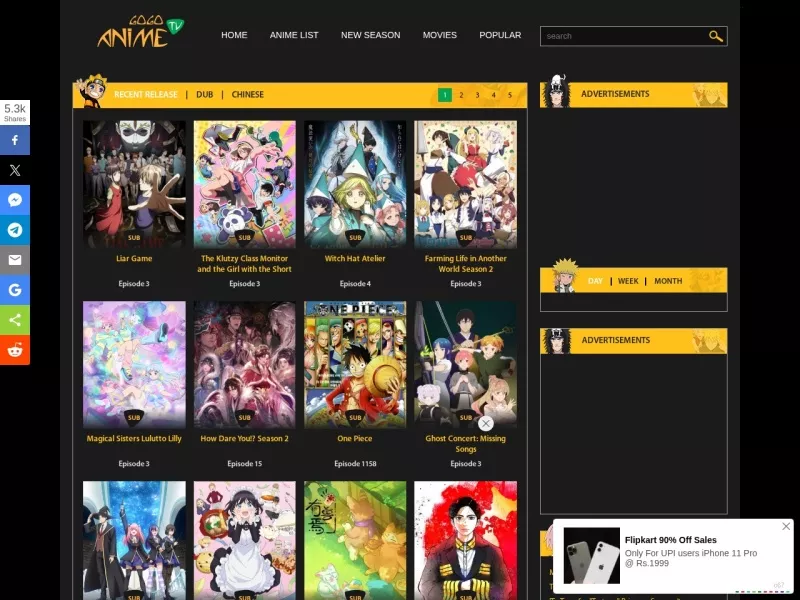
Task: Click the SUB badge on One Piece
Action: pyautogui.click(x=355, y=418)
